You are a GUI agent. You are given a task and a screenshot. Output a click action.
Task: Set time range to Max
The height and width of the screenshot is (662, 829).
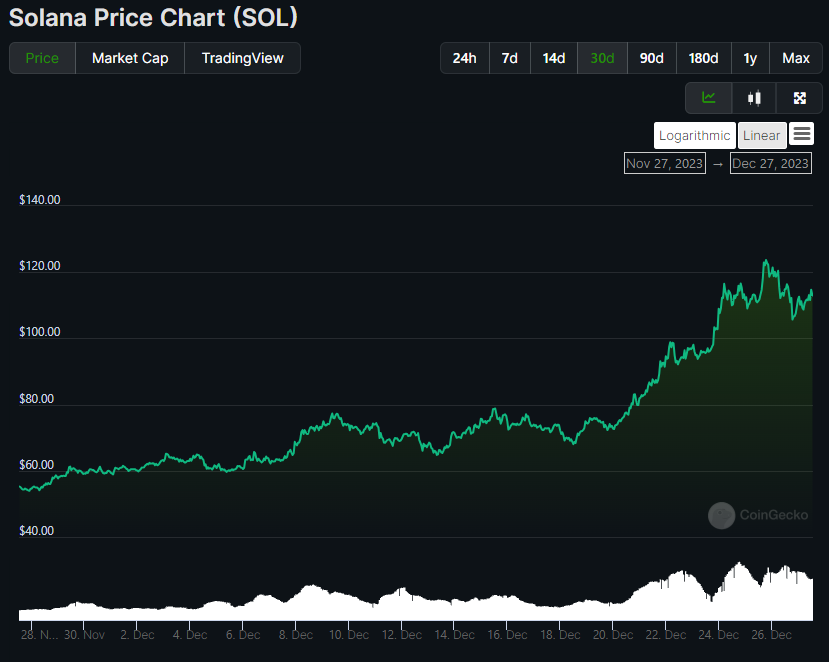click(x=796, y=58)
